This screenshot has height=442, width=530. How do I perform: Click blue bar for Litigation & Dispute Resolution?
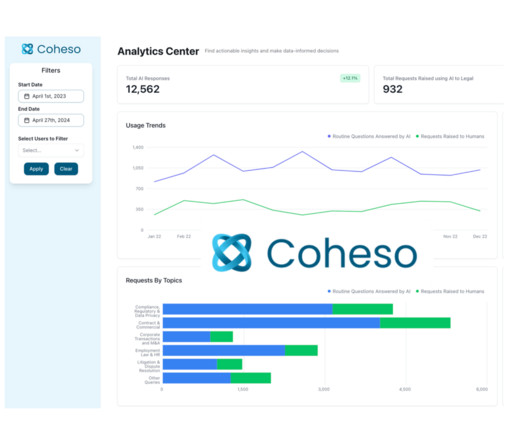[190, 364]
